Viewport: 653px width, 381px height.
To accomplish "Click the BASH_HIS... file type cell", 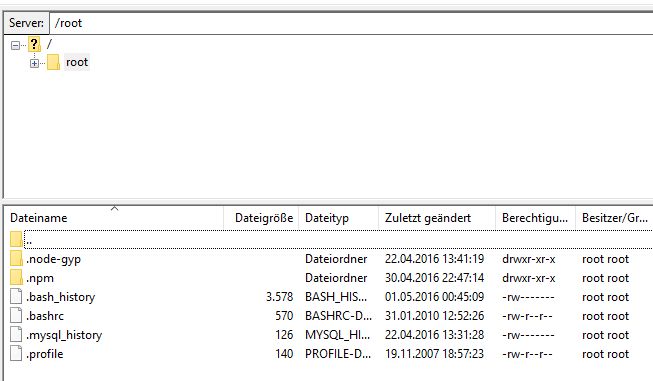I will [x=336, y=297].
